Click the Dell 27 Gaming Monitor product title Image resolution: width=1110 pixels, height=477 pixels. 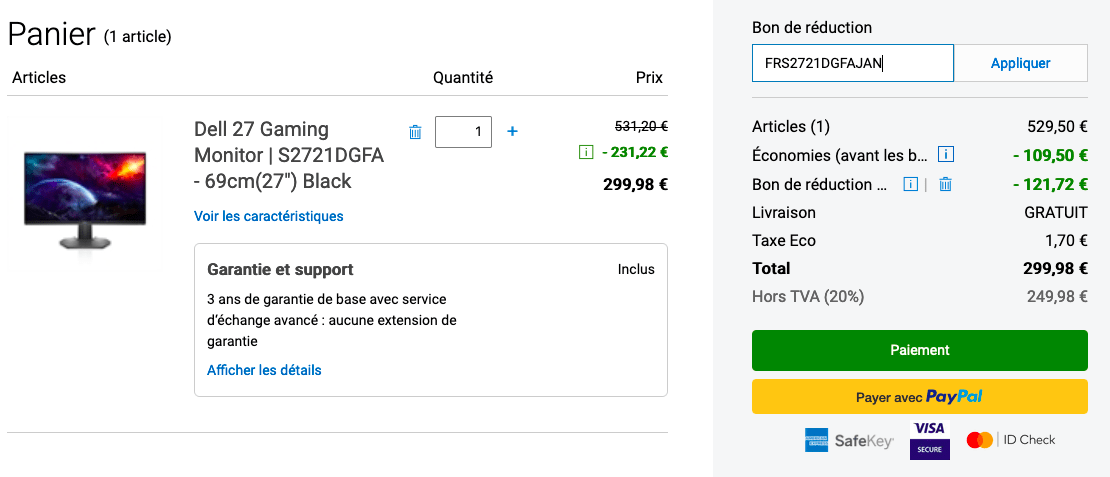click(x=289, y=155)
